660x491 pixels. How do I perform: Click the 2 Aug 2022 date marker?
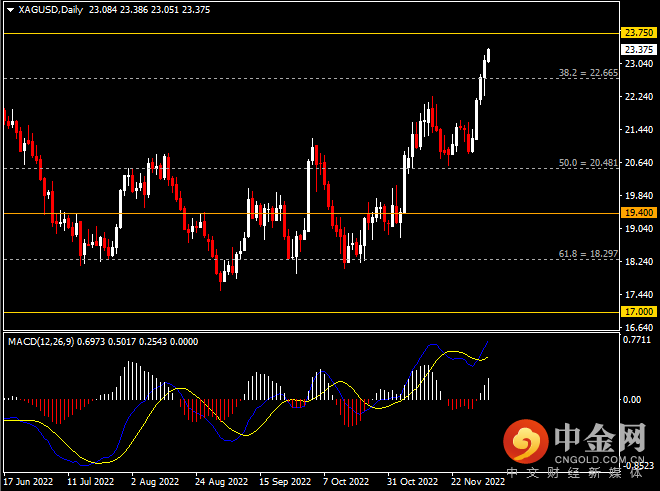(151, 481)
